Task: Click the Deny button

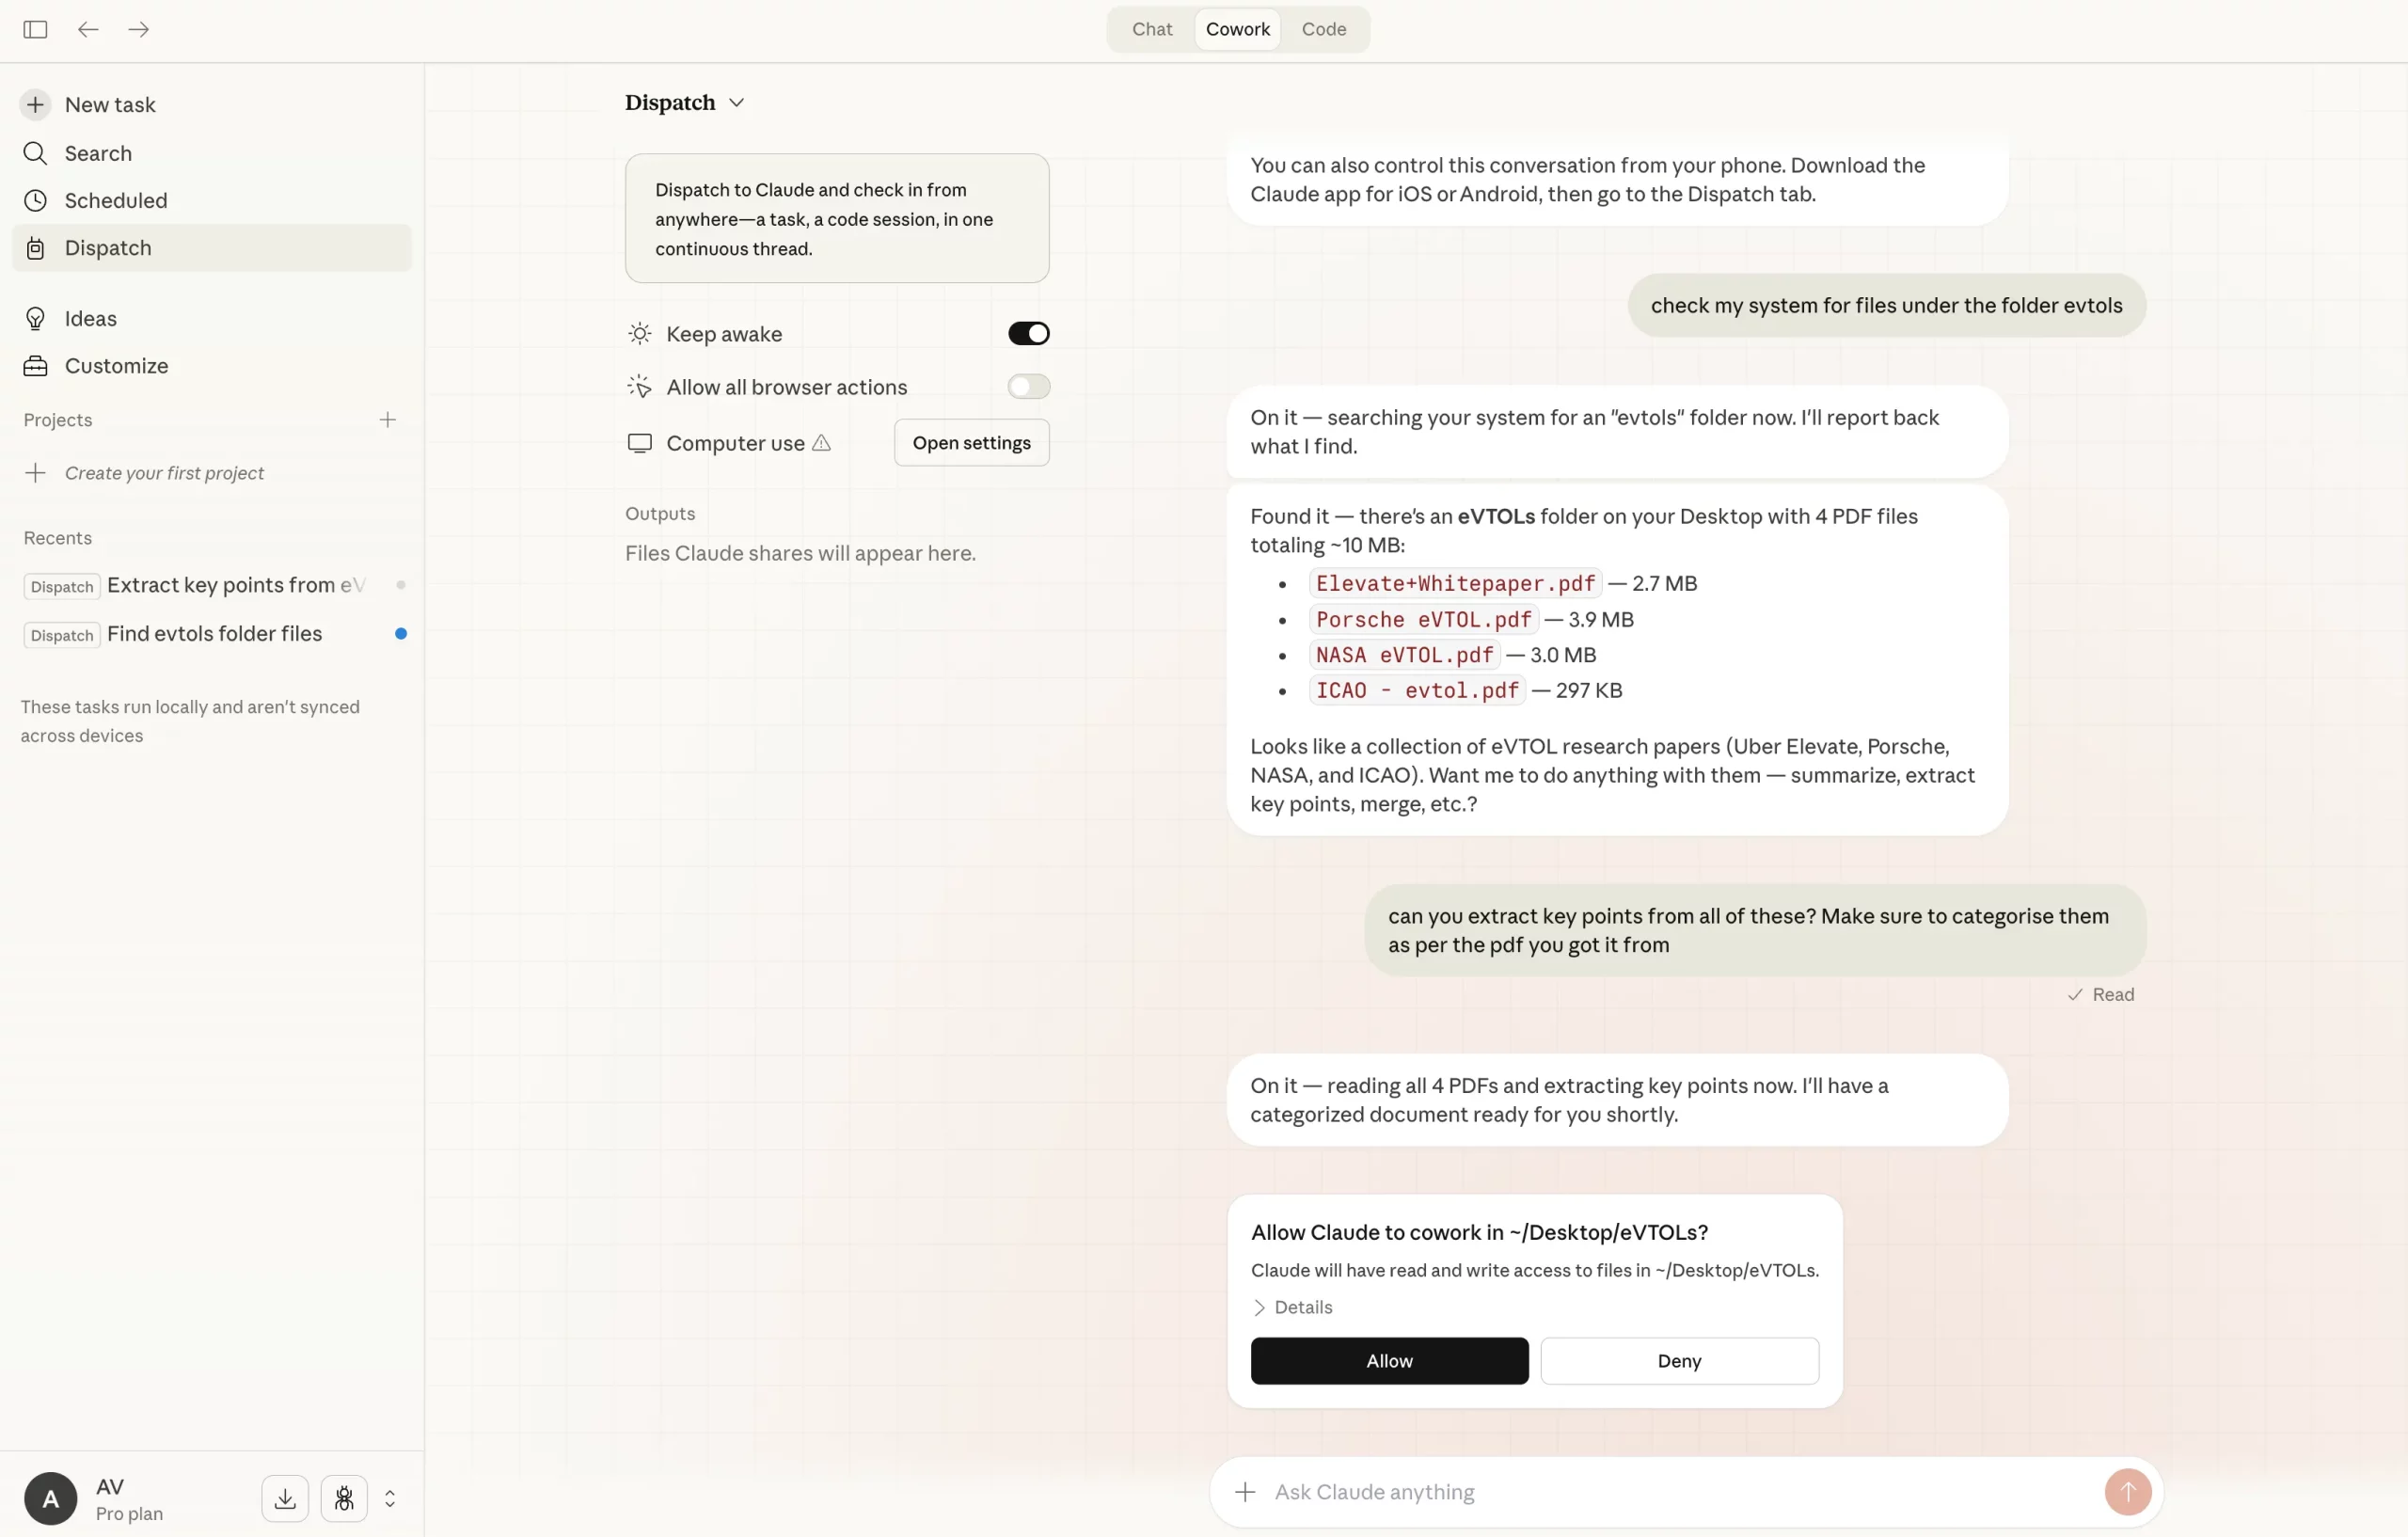Action: point(1678,1360)
